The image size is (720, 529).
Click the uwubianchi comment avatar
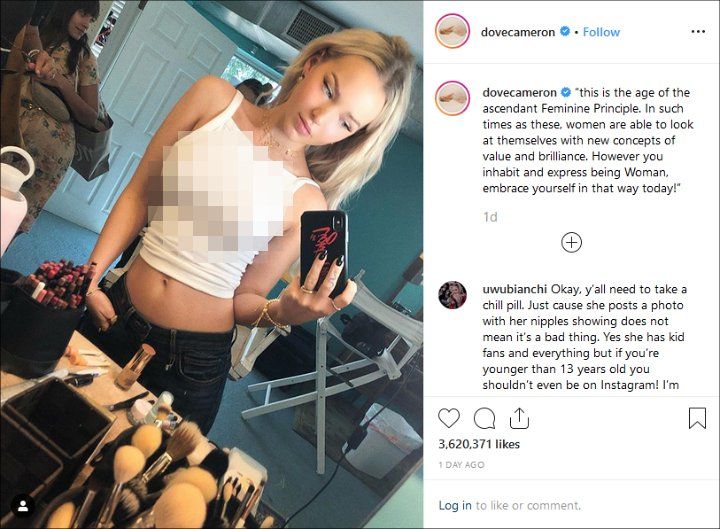pos(452,295)
